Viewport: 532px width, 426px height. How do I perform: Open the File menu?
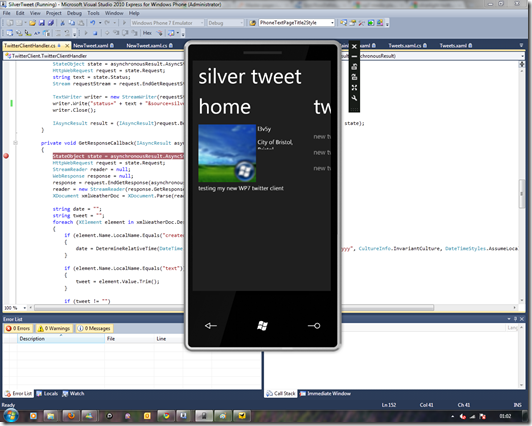pyautogui.click(x=6, y=13)
